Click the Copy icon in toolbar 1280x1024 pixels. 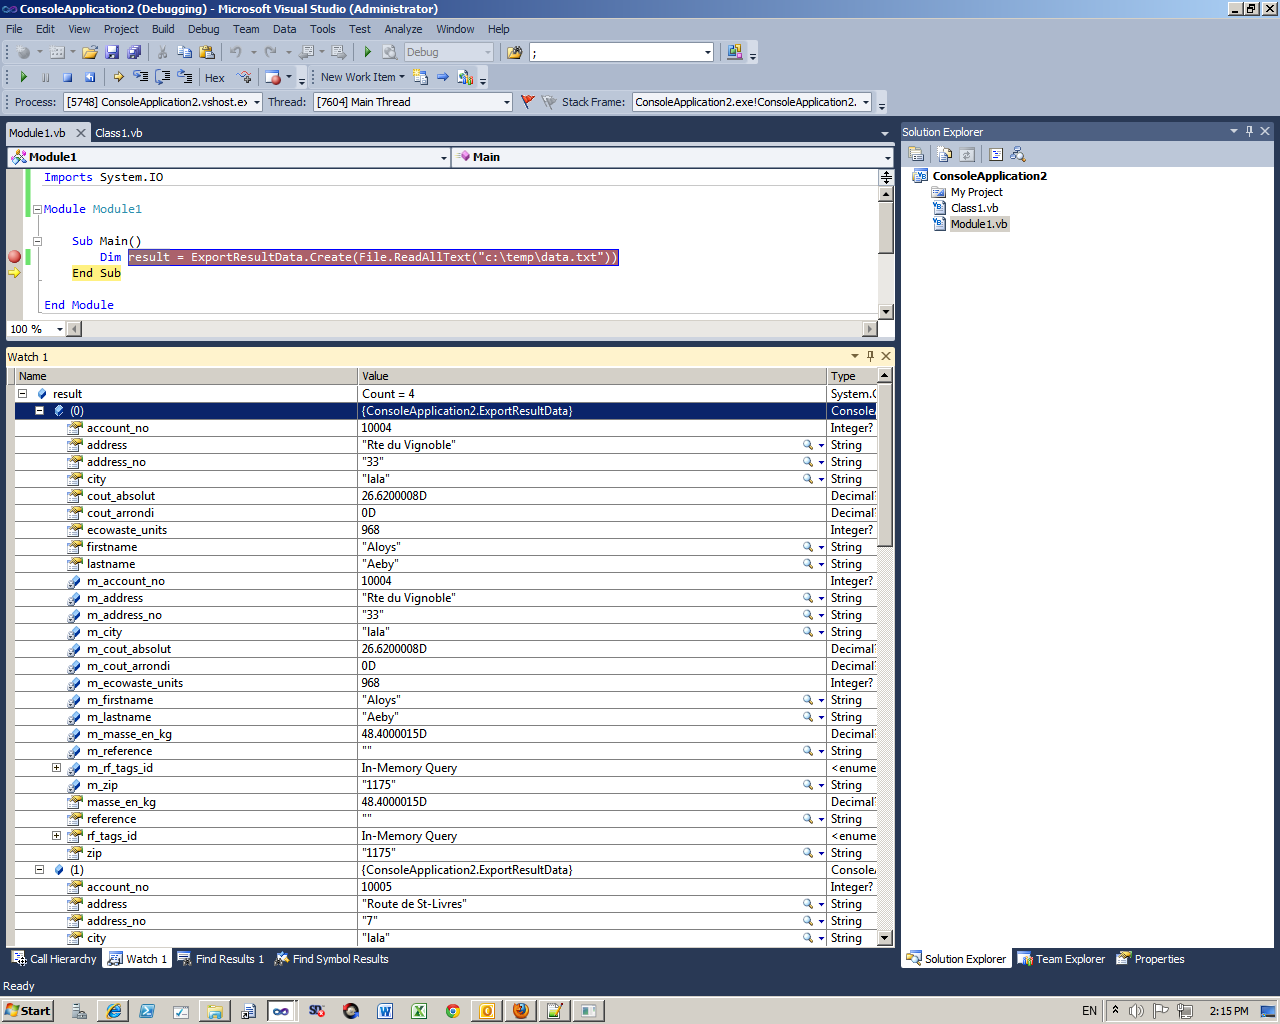click(184, 52)
